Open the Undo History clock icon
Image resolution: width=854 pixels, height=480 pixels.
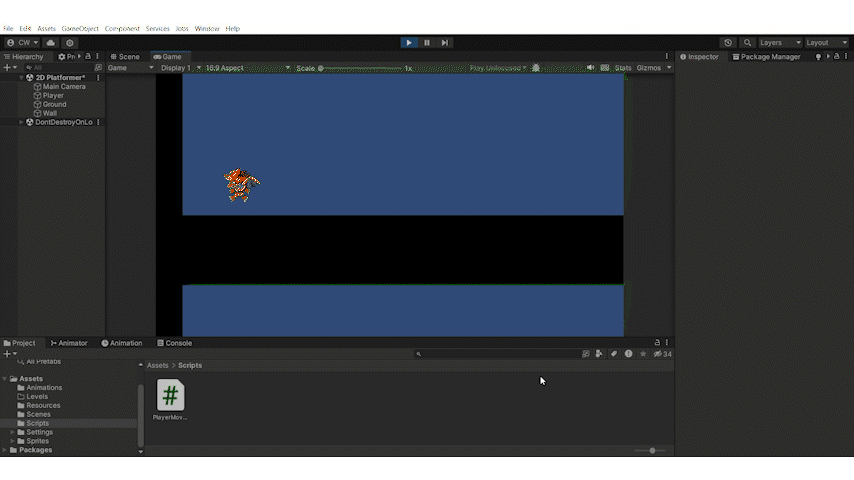pos(728,42)
